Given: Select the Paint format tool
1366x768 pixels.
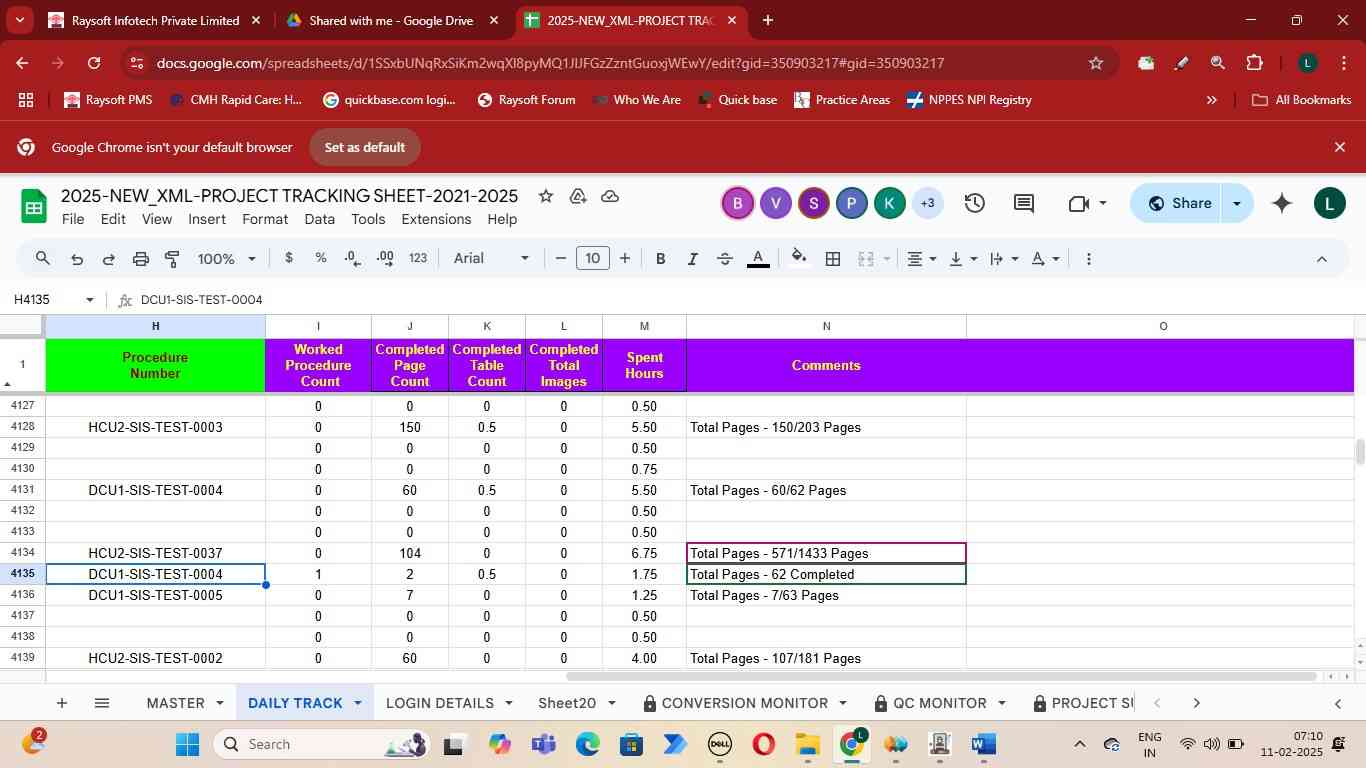Looking at the screenshot, I should tap(172, 258).
